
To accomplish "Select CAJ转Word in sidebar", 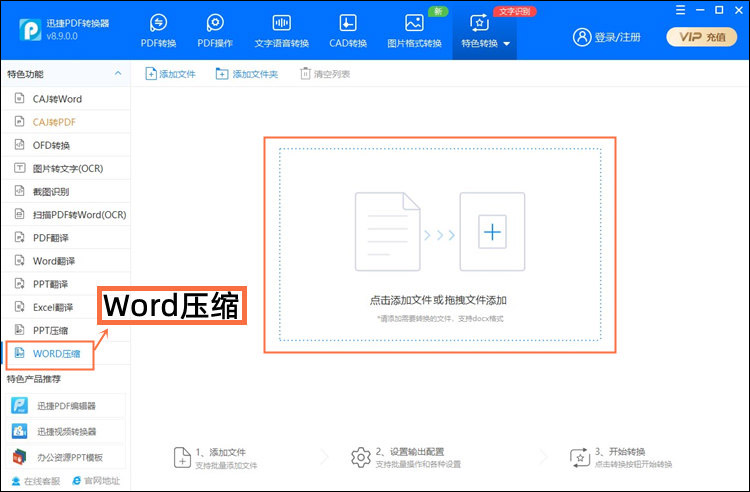I will (66, 98).
